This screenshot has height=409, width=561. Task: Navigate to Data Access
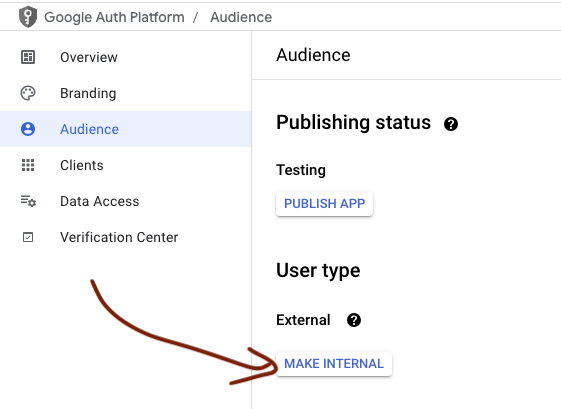click(125, 201)
